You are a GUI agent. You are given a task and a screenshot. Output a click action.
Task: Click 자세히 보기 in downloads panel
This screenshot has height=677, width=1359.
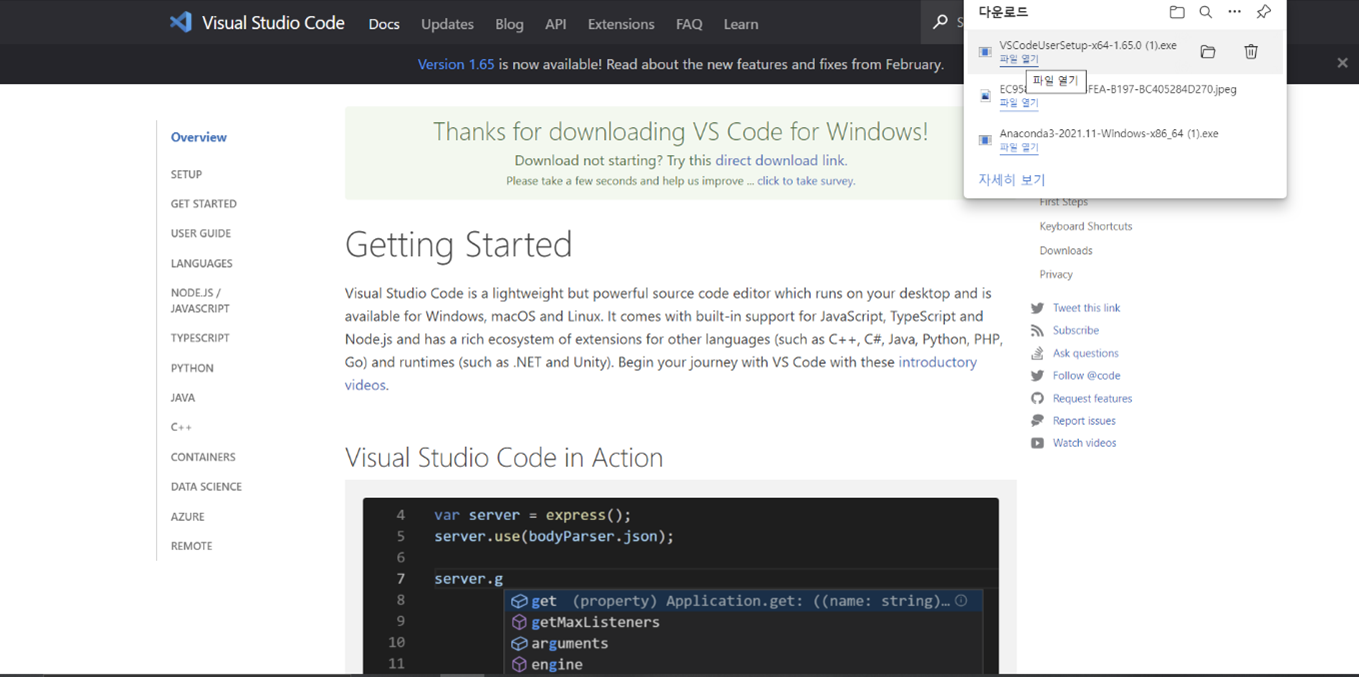click(x=1012, y=180)
